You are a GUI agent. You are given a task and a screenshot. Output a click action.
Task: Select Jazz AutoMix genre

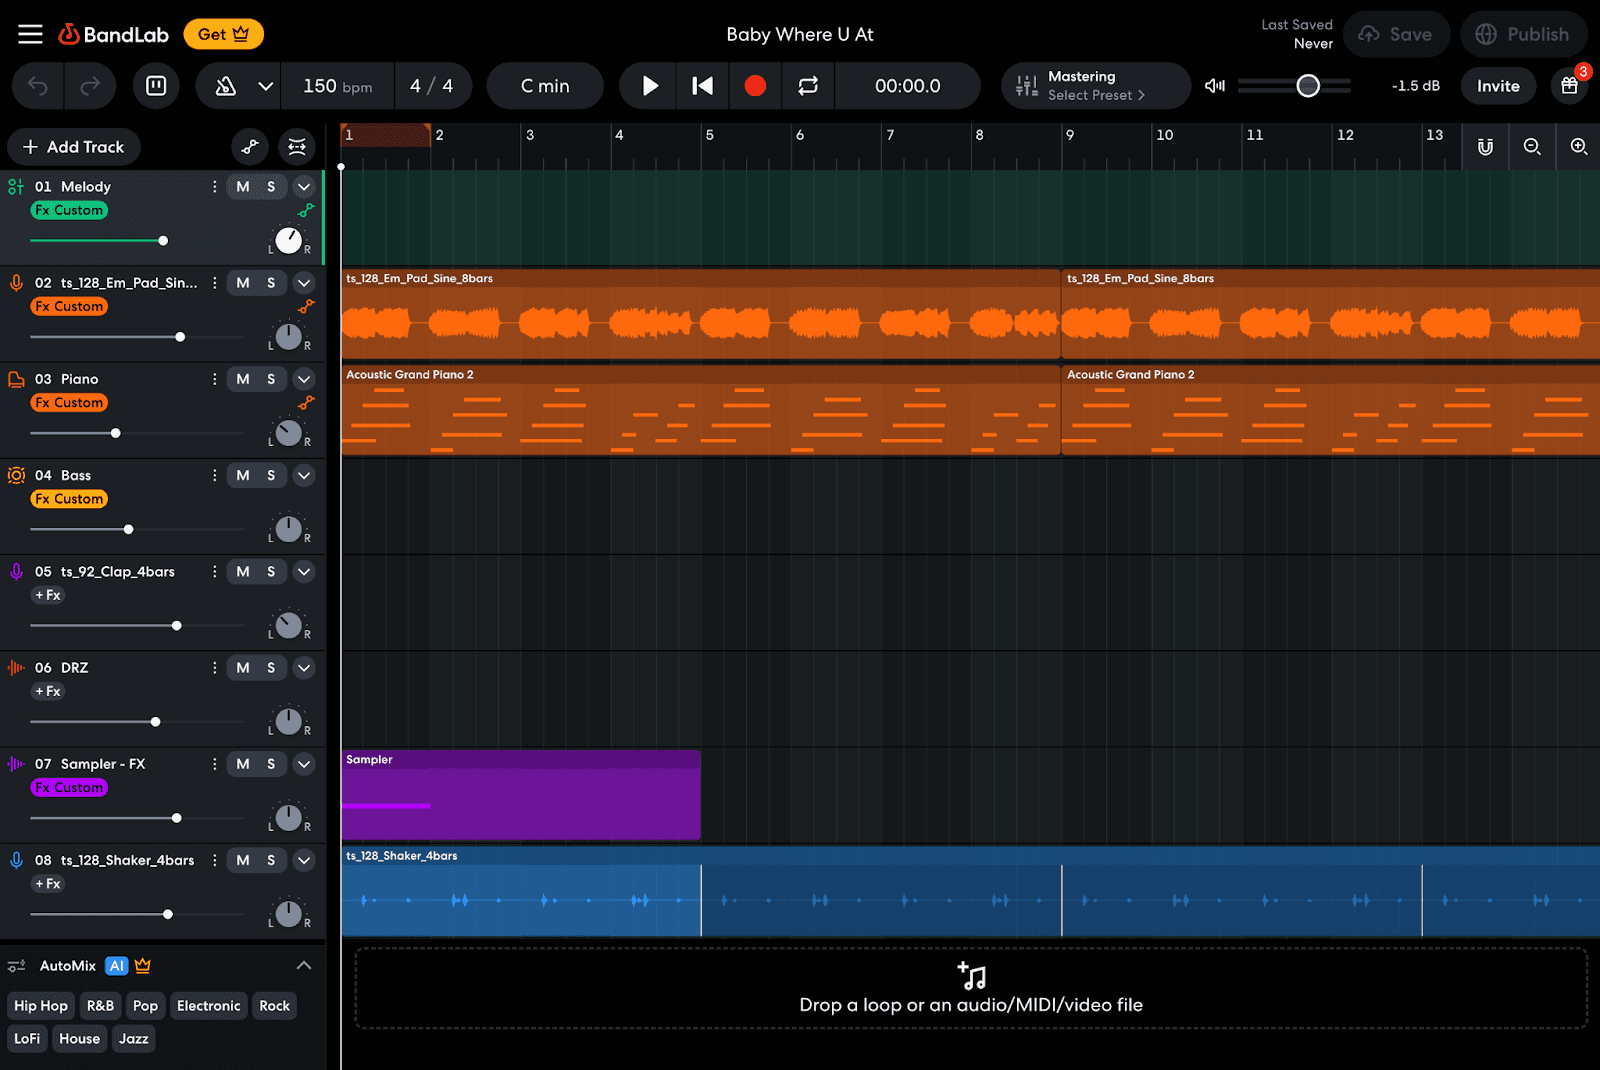[134, 1039]
